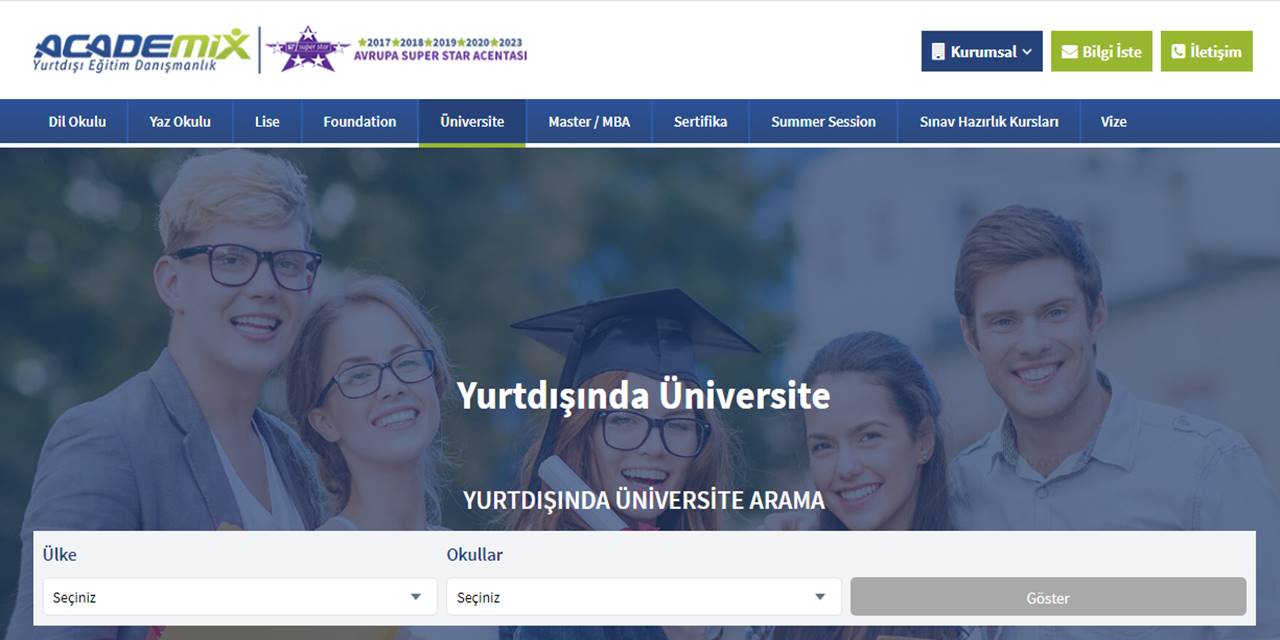The image size is (1280, 640).
Task: Click the building icon on Kurumsal
Action: click(938, 52)
